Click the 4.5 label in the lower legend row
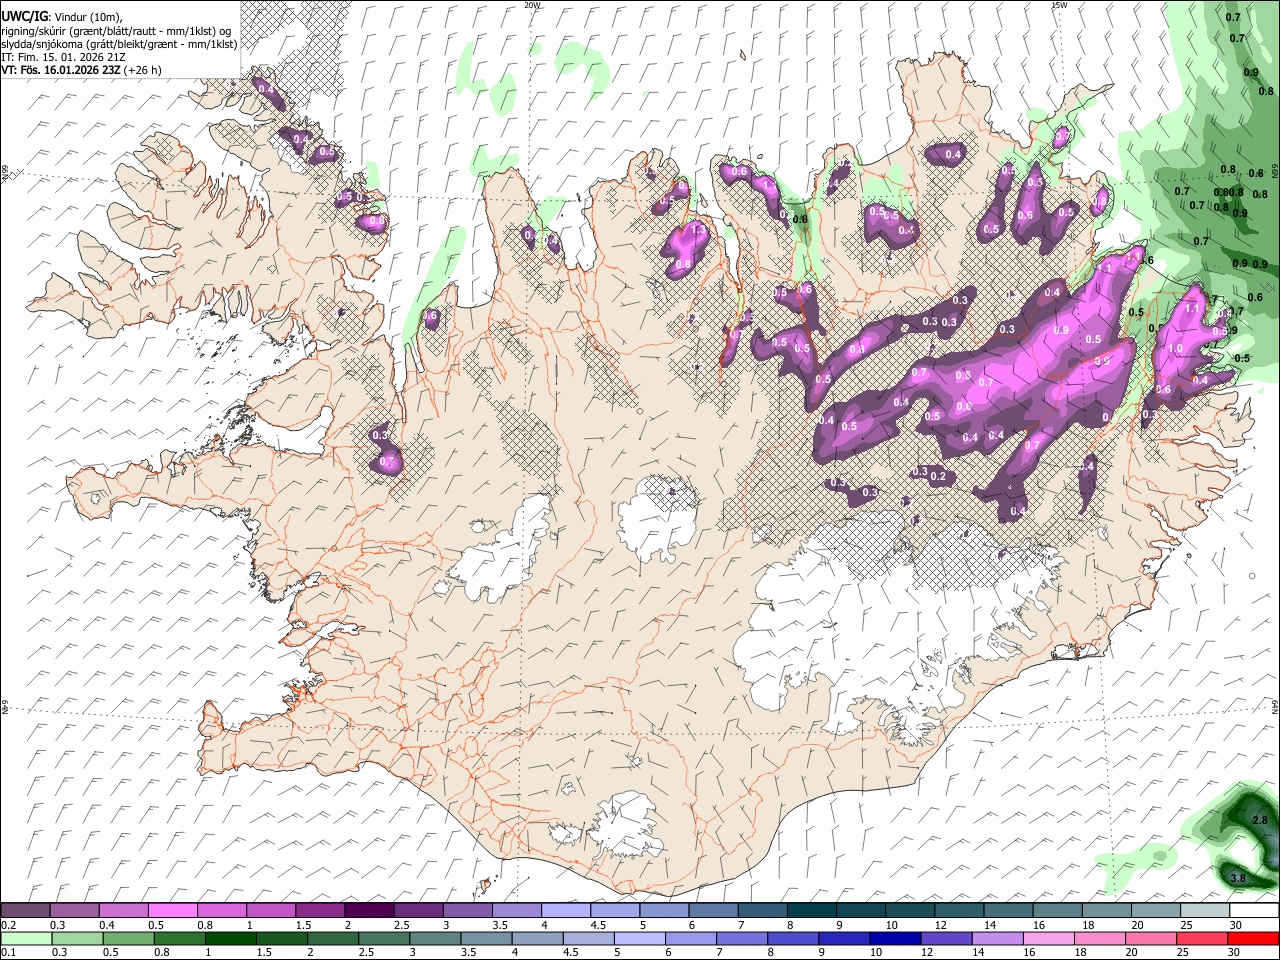The height and width of the screenshot is (960, 1280). click(570, 953)
